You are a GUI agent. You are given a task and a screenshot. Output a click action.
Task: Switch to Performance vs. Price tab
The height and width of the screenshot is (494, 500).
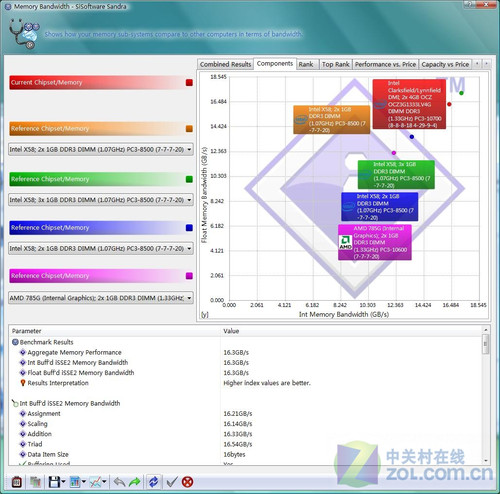[385, 64]
